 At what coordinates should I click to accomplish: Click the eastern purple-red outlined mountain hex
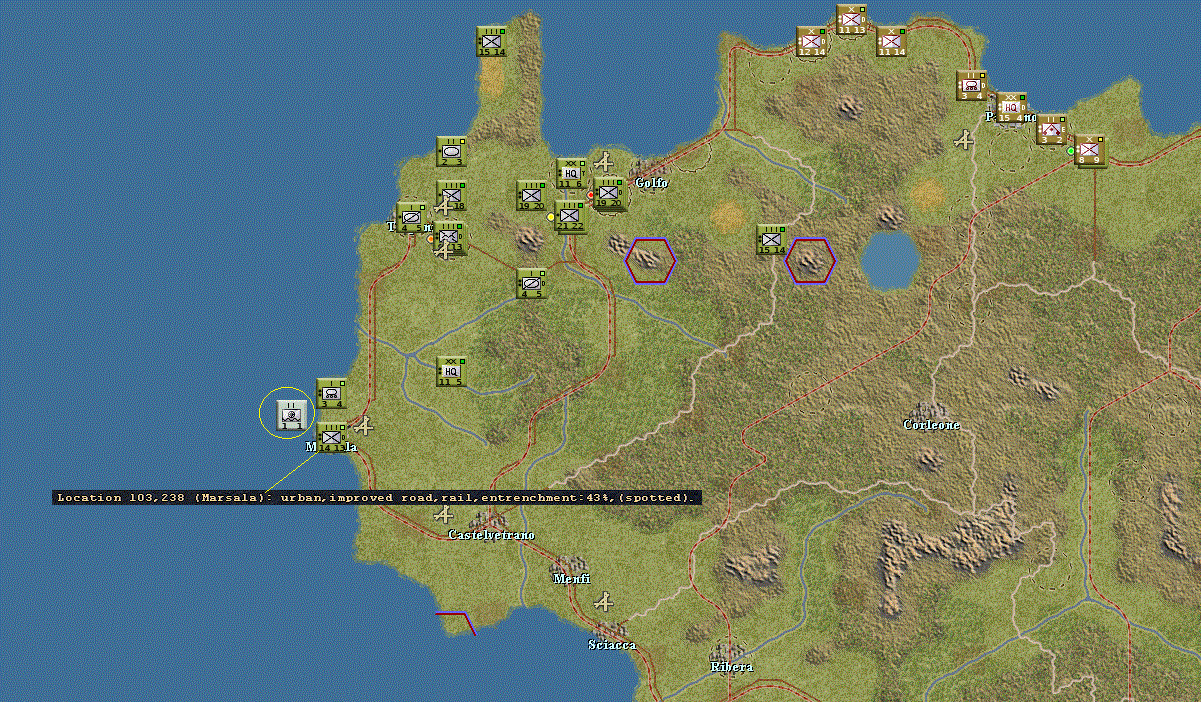coord(811,261)
